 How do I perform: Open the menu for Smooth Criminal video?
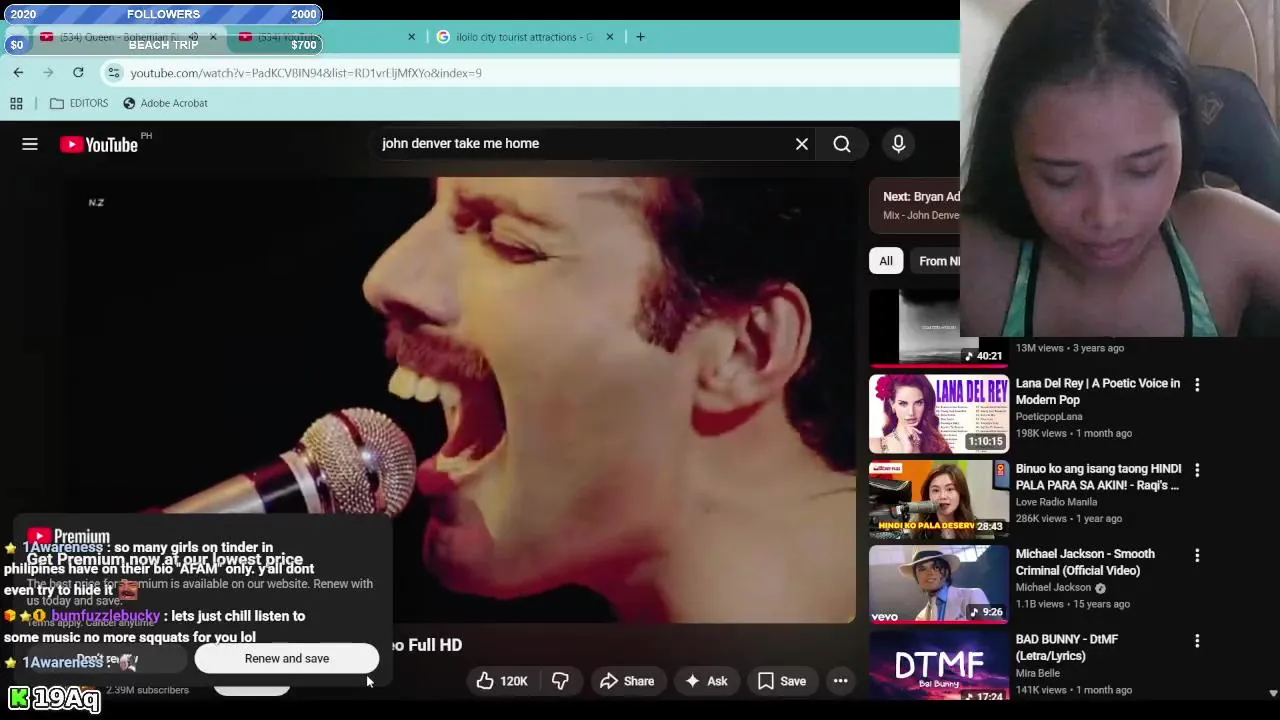click(1197, 555)
